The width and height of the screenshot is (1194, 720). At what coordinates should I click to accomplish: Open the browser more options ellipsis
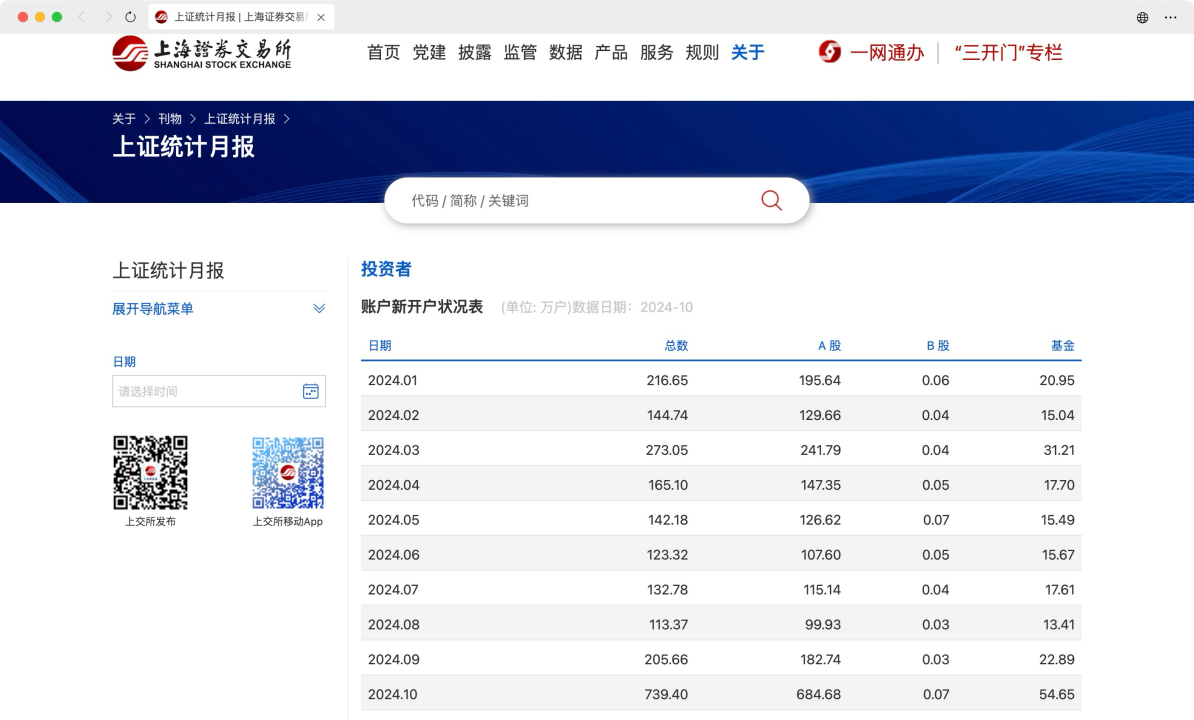coord(1170,17)
